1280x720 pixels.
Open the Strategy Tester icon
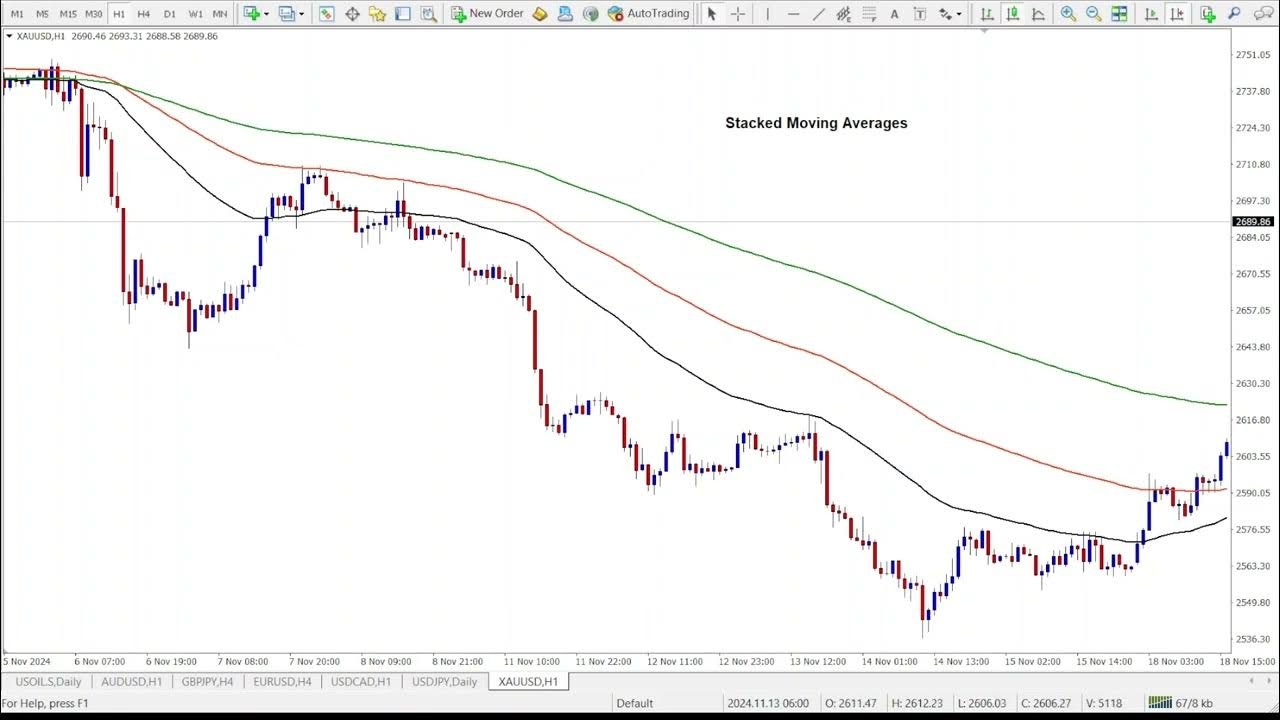pyautogui.click(x=428, y=13)
